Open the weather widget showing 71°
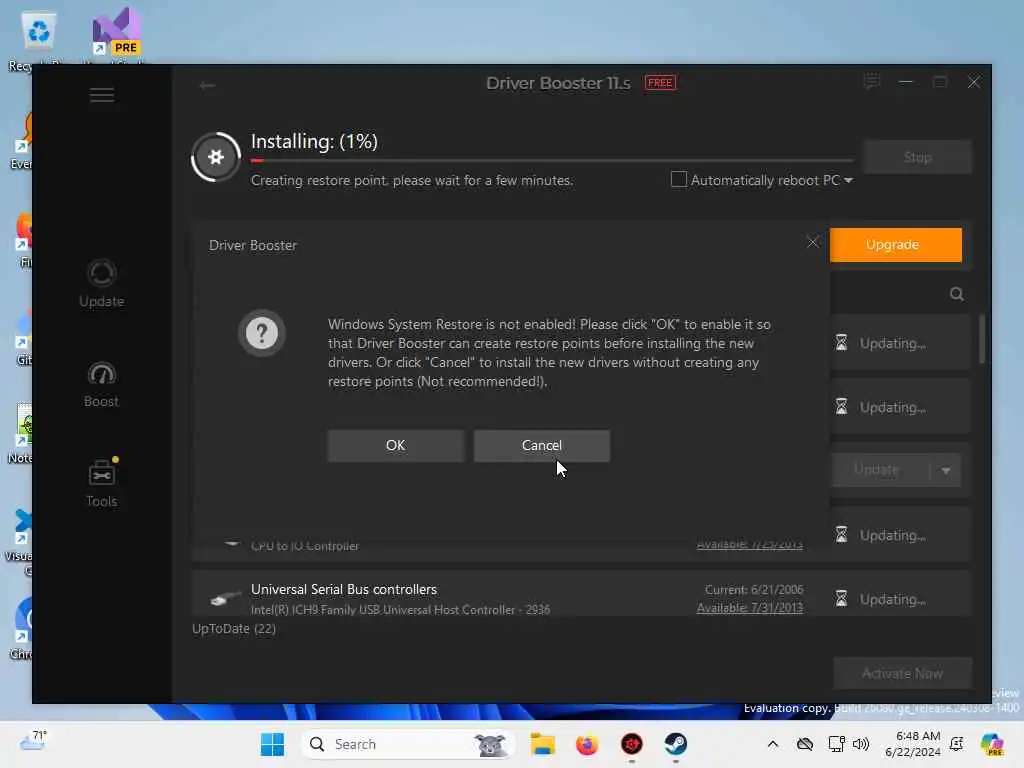 click(x=33, y=741)
